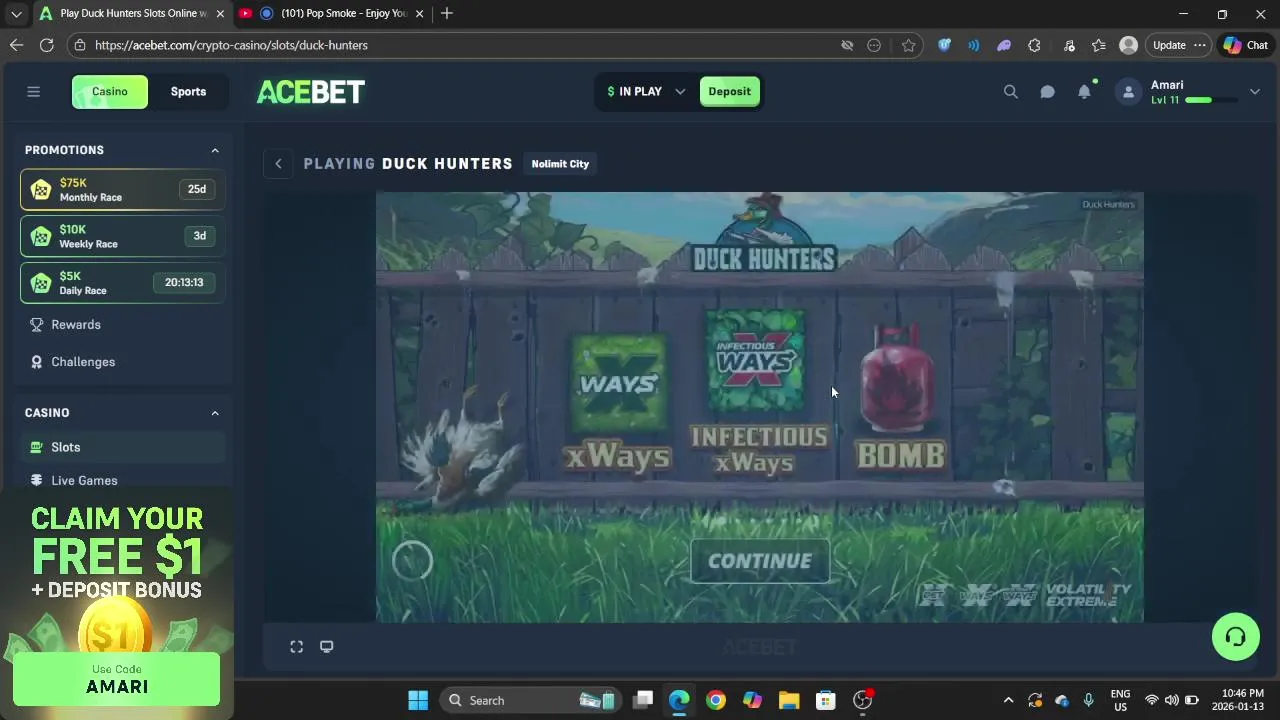Screen dimensions: 1280x720
Task: Click the Bomb gas canister symbol
Action: click(x=897, y=380)
